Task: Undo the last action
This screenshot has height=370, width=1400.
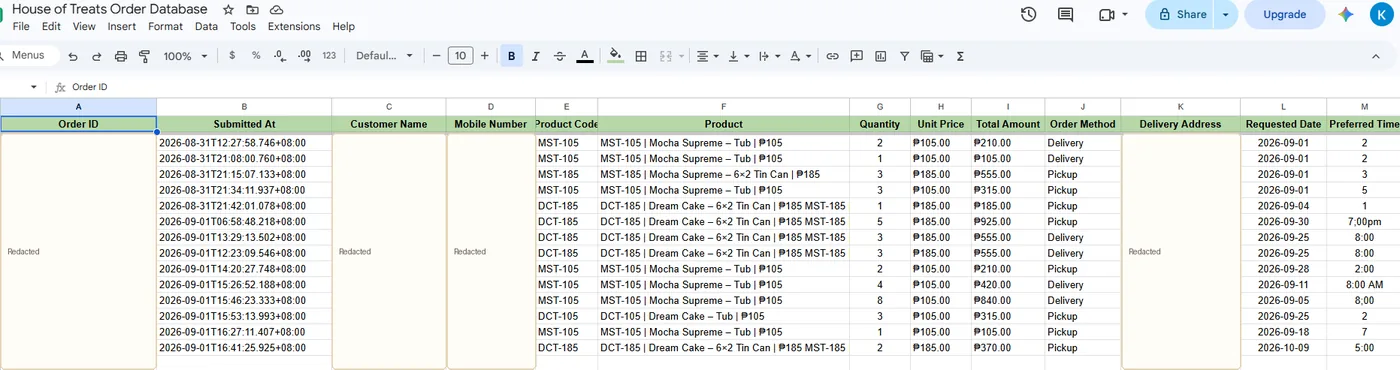Action: pyautogui.click(x=72, y=56)
